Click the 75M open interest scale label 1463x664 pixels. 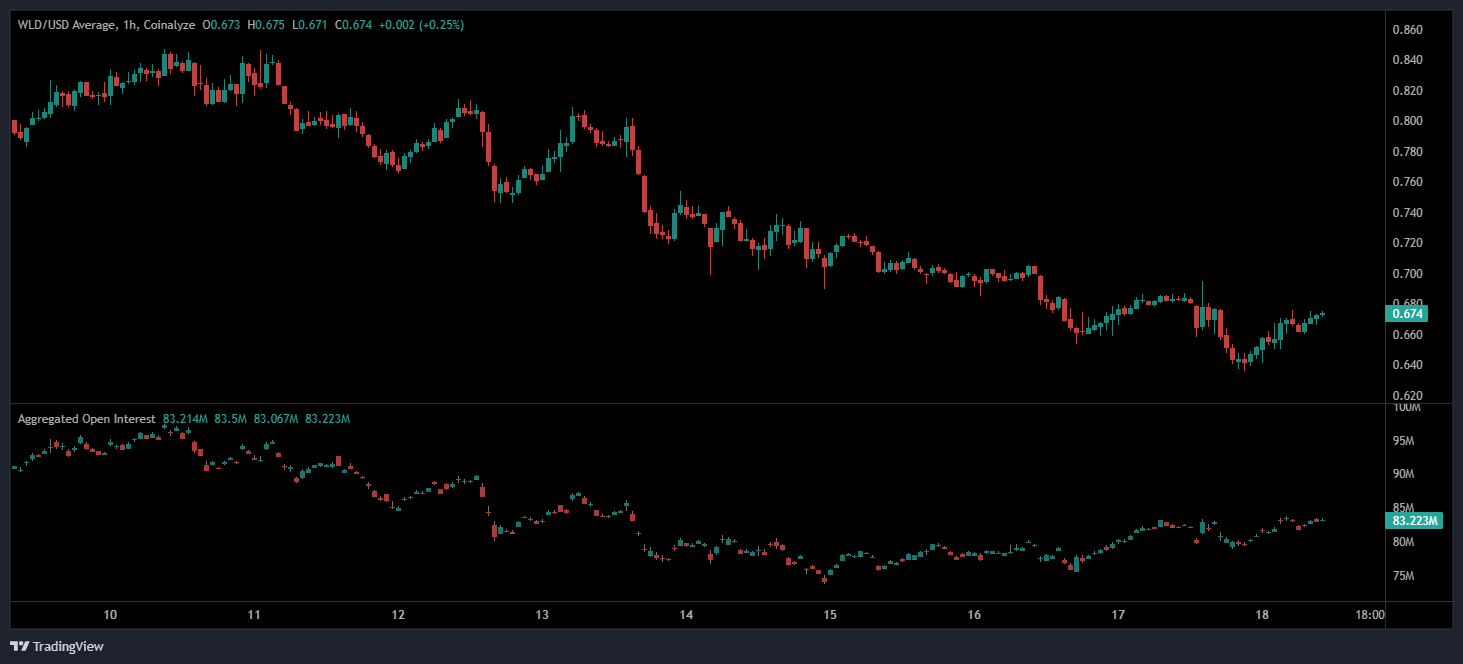click(x=1403, y=576)
